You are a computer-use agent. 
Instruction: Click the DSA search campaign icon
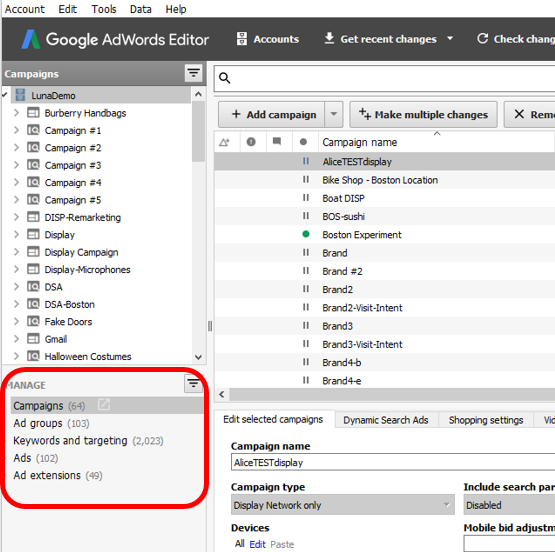[33, 286]
